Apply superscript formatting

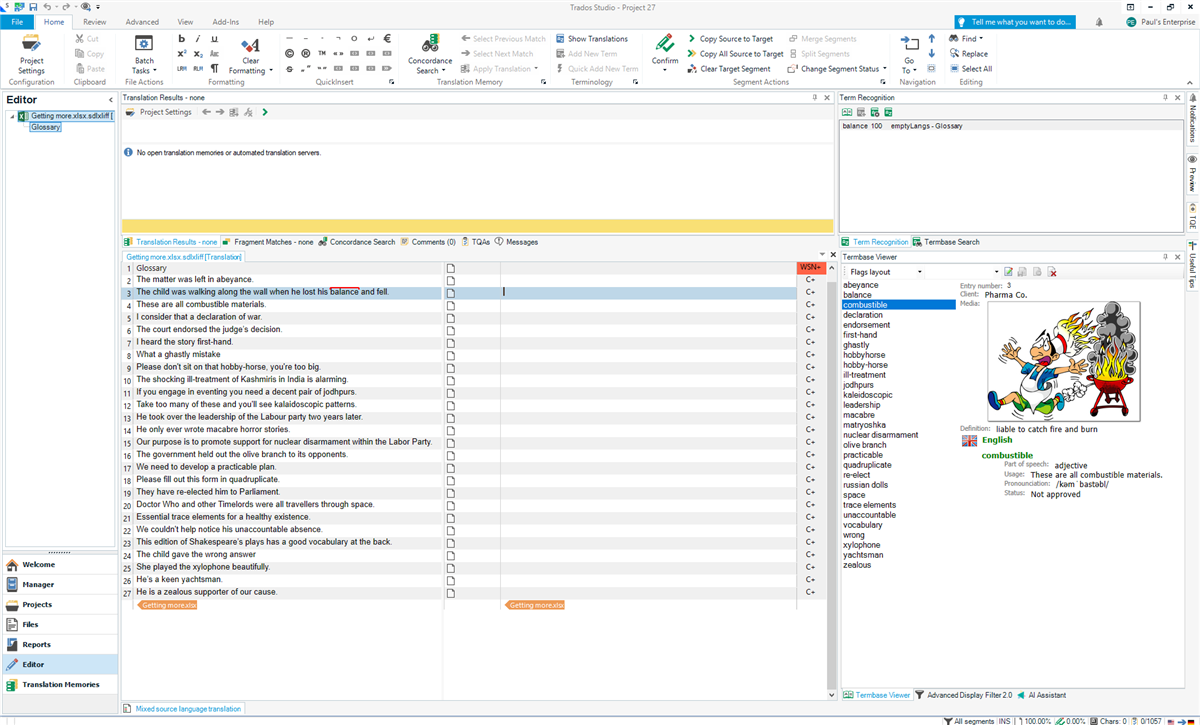182,54
